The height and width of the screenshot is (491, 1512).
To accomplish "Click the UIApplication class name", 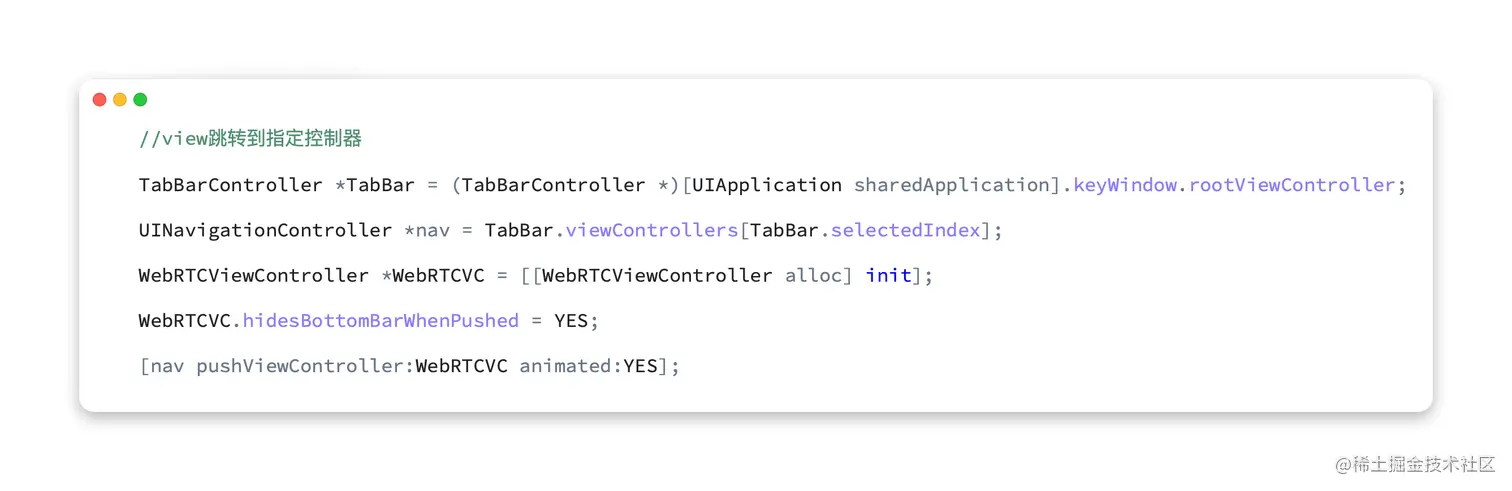I will coord(767,185).
